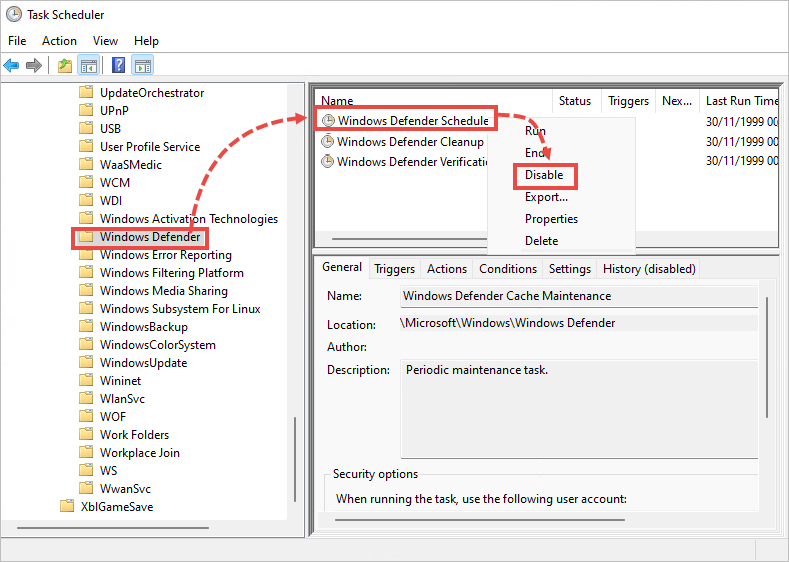Open the Action menu
The width and height of the screenshot is (789, 562).
(59, 41)
